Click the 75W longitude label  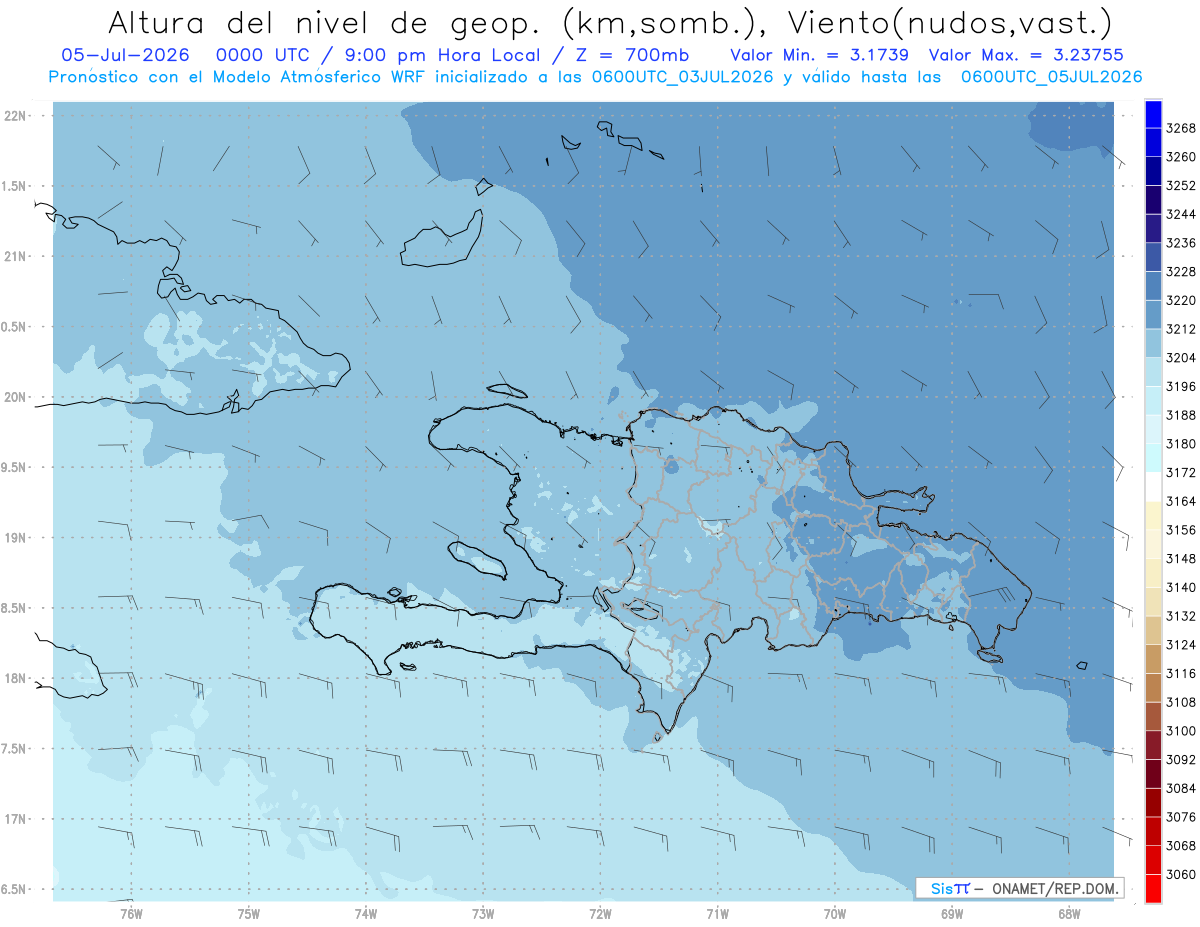pyautogui.click(x=248, y=914)
